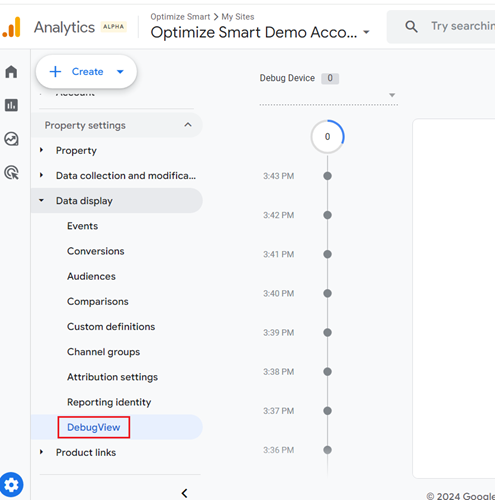Image resolution: width=495 pixels, height=500 pixels.
Task: Open the Debug Device dropdown
Action: point(328,96)
